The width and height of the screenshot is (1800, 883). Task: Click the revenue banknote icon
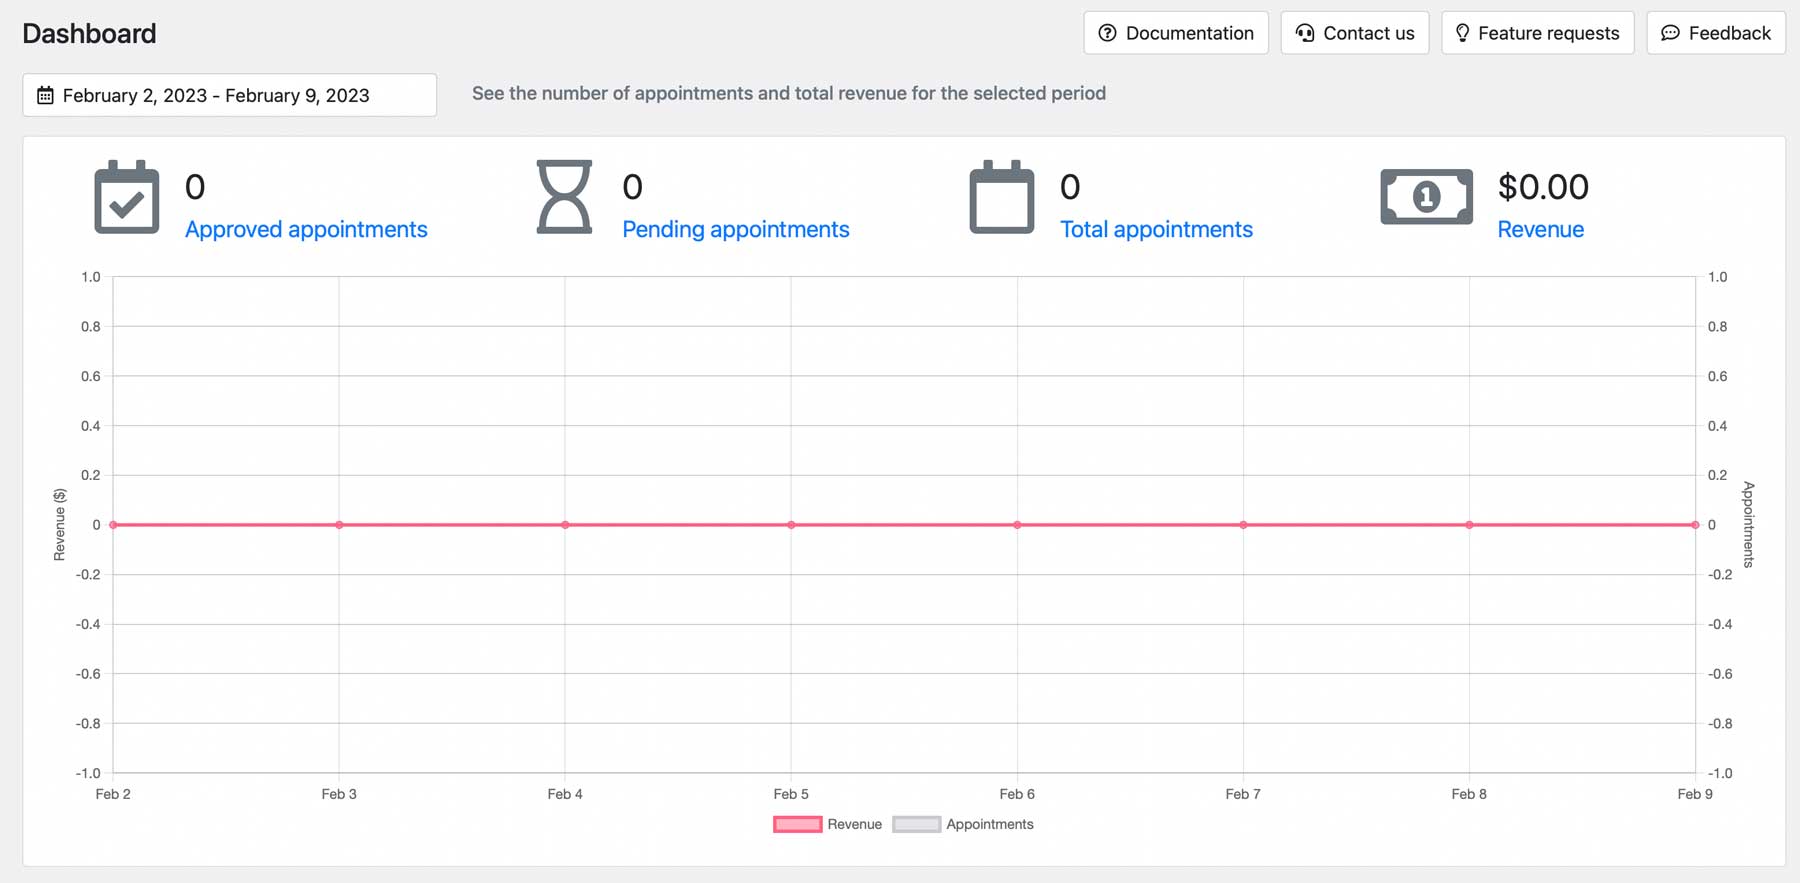(1426, 197)
